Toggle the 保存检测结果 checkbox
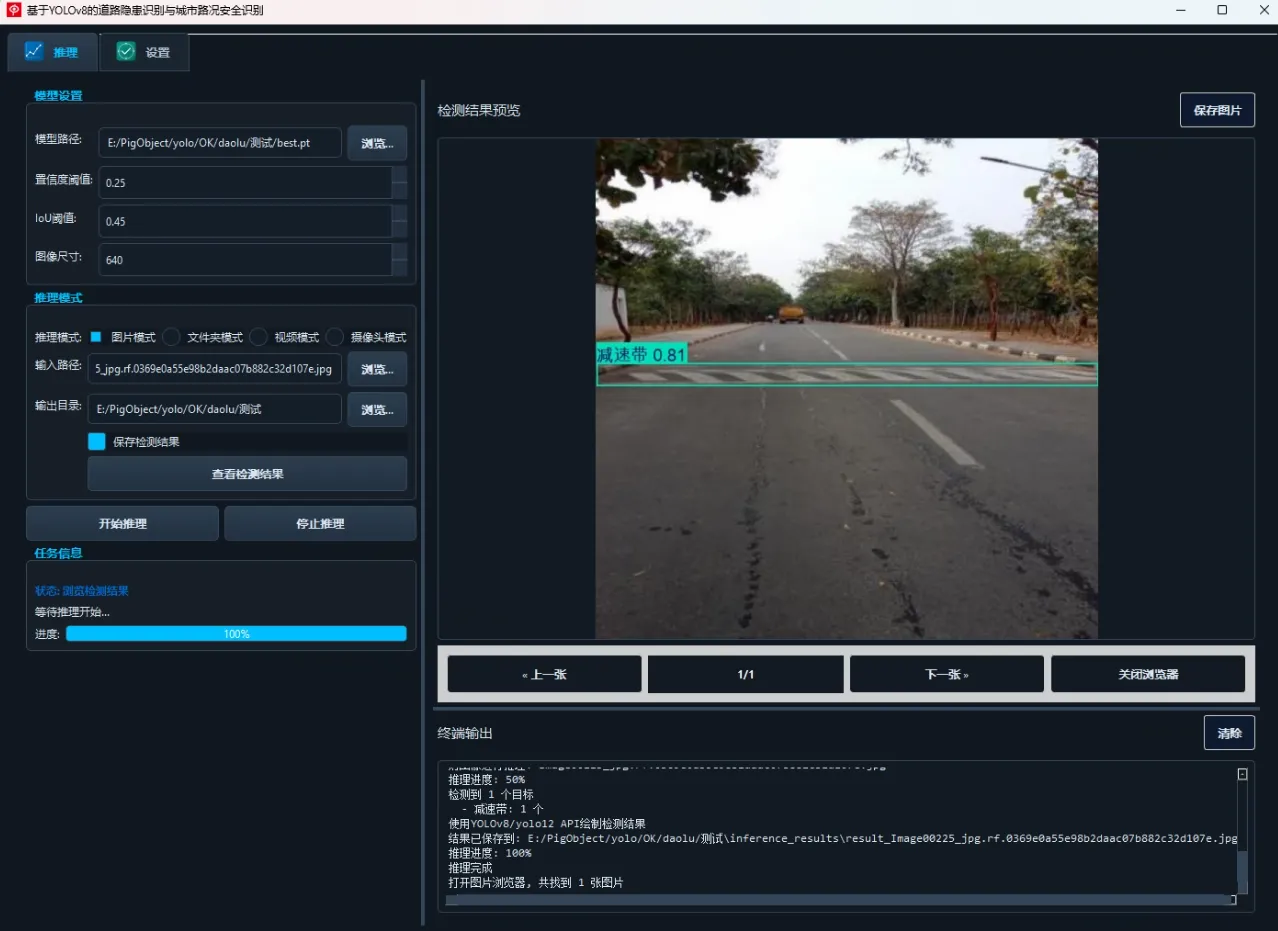This screenshot has width=1278, height=931. click(x=97, y=441)
